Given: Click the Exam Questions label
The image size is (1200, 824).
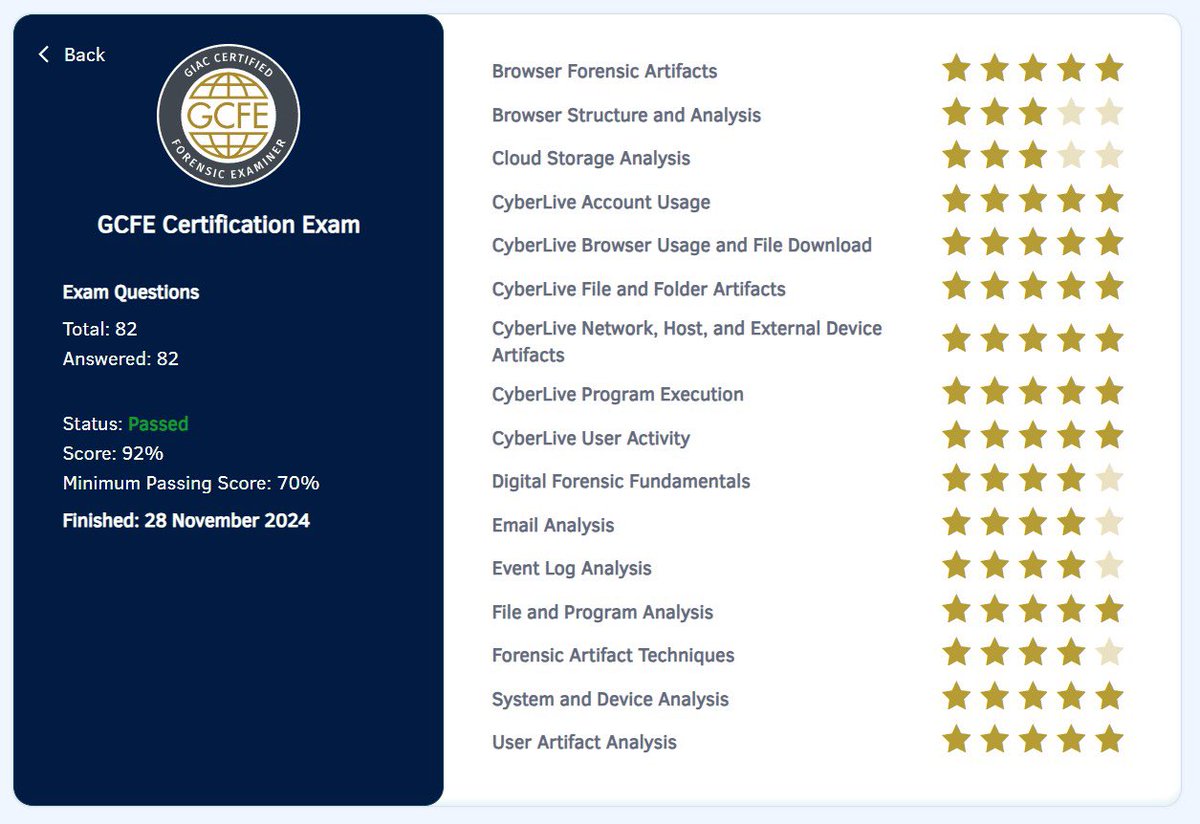Looking at the screenshot, I should pyautogui.click(x=131, y=292).
